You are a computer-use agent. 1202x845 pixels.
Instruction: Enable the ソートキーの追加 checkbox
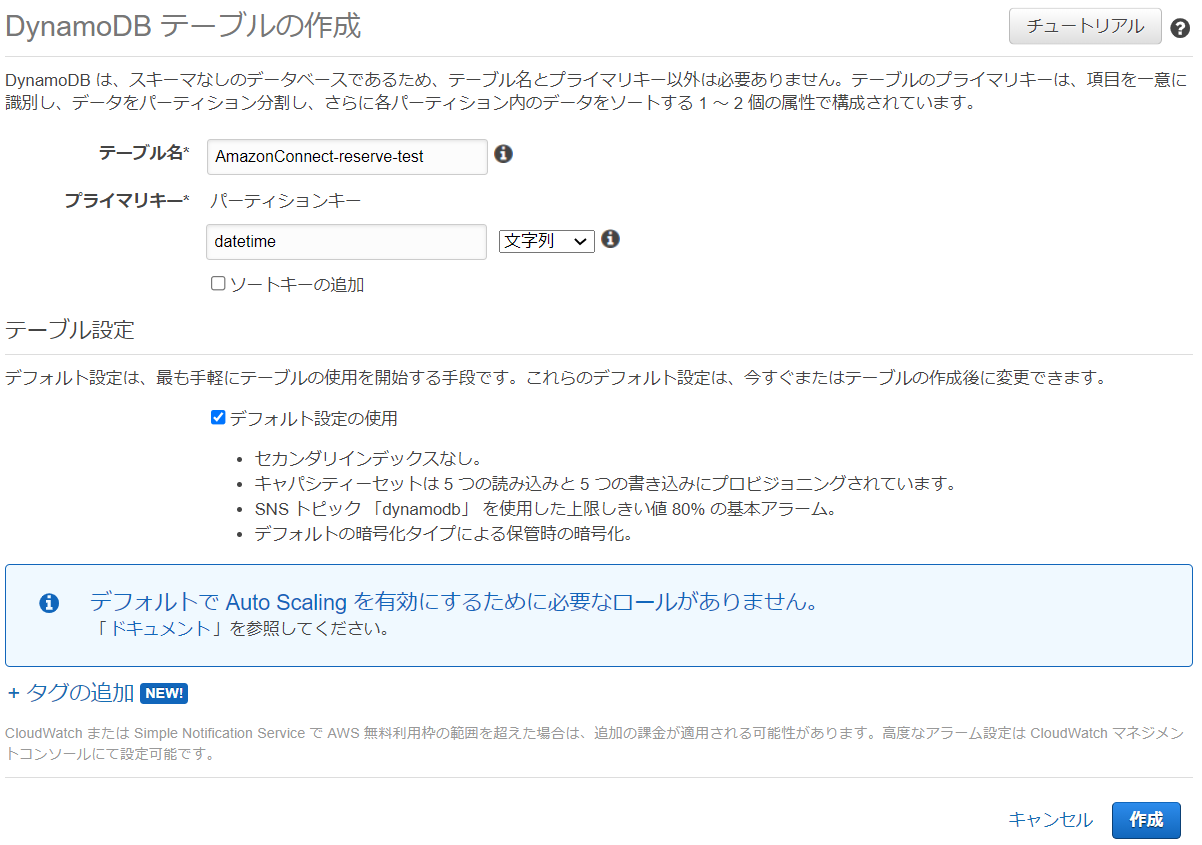click(x=218, y=284)
